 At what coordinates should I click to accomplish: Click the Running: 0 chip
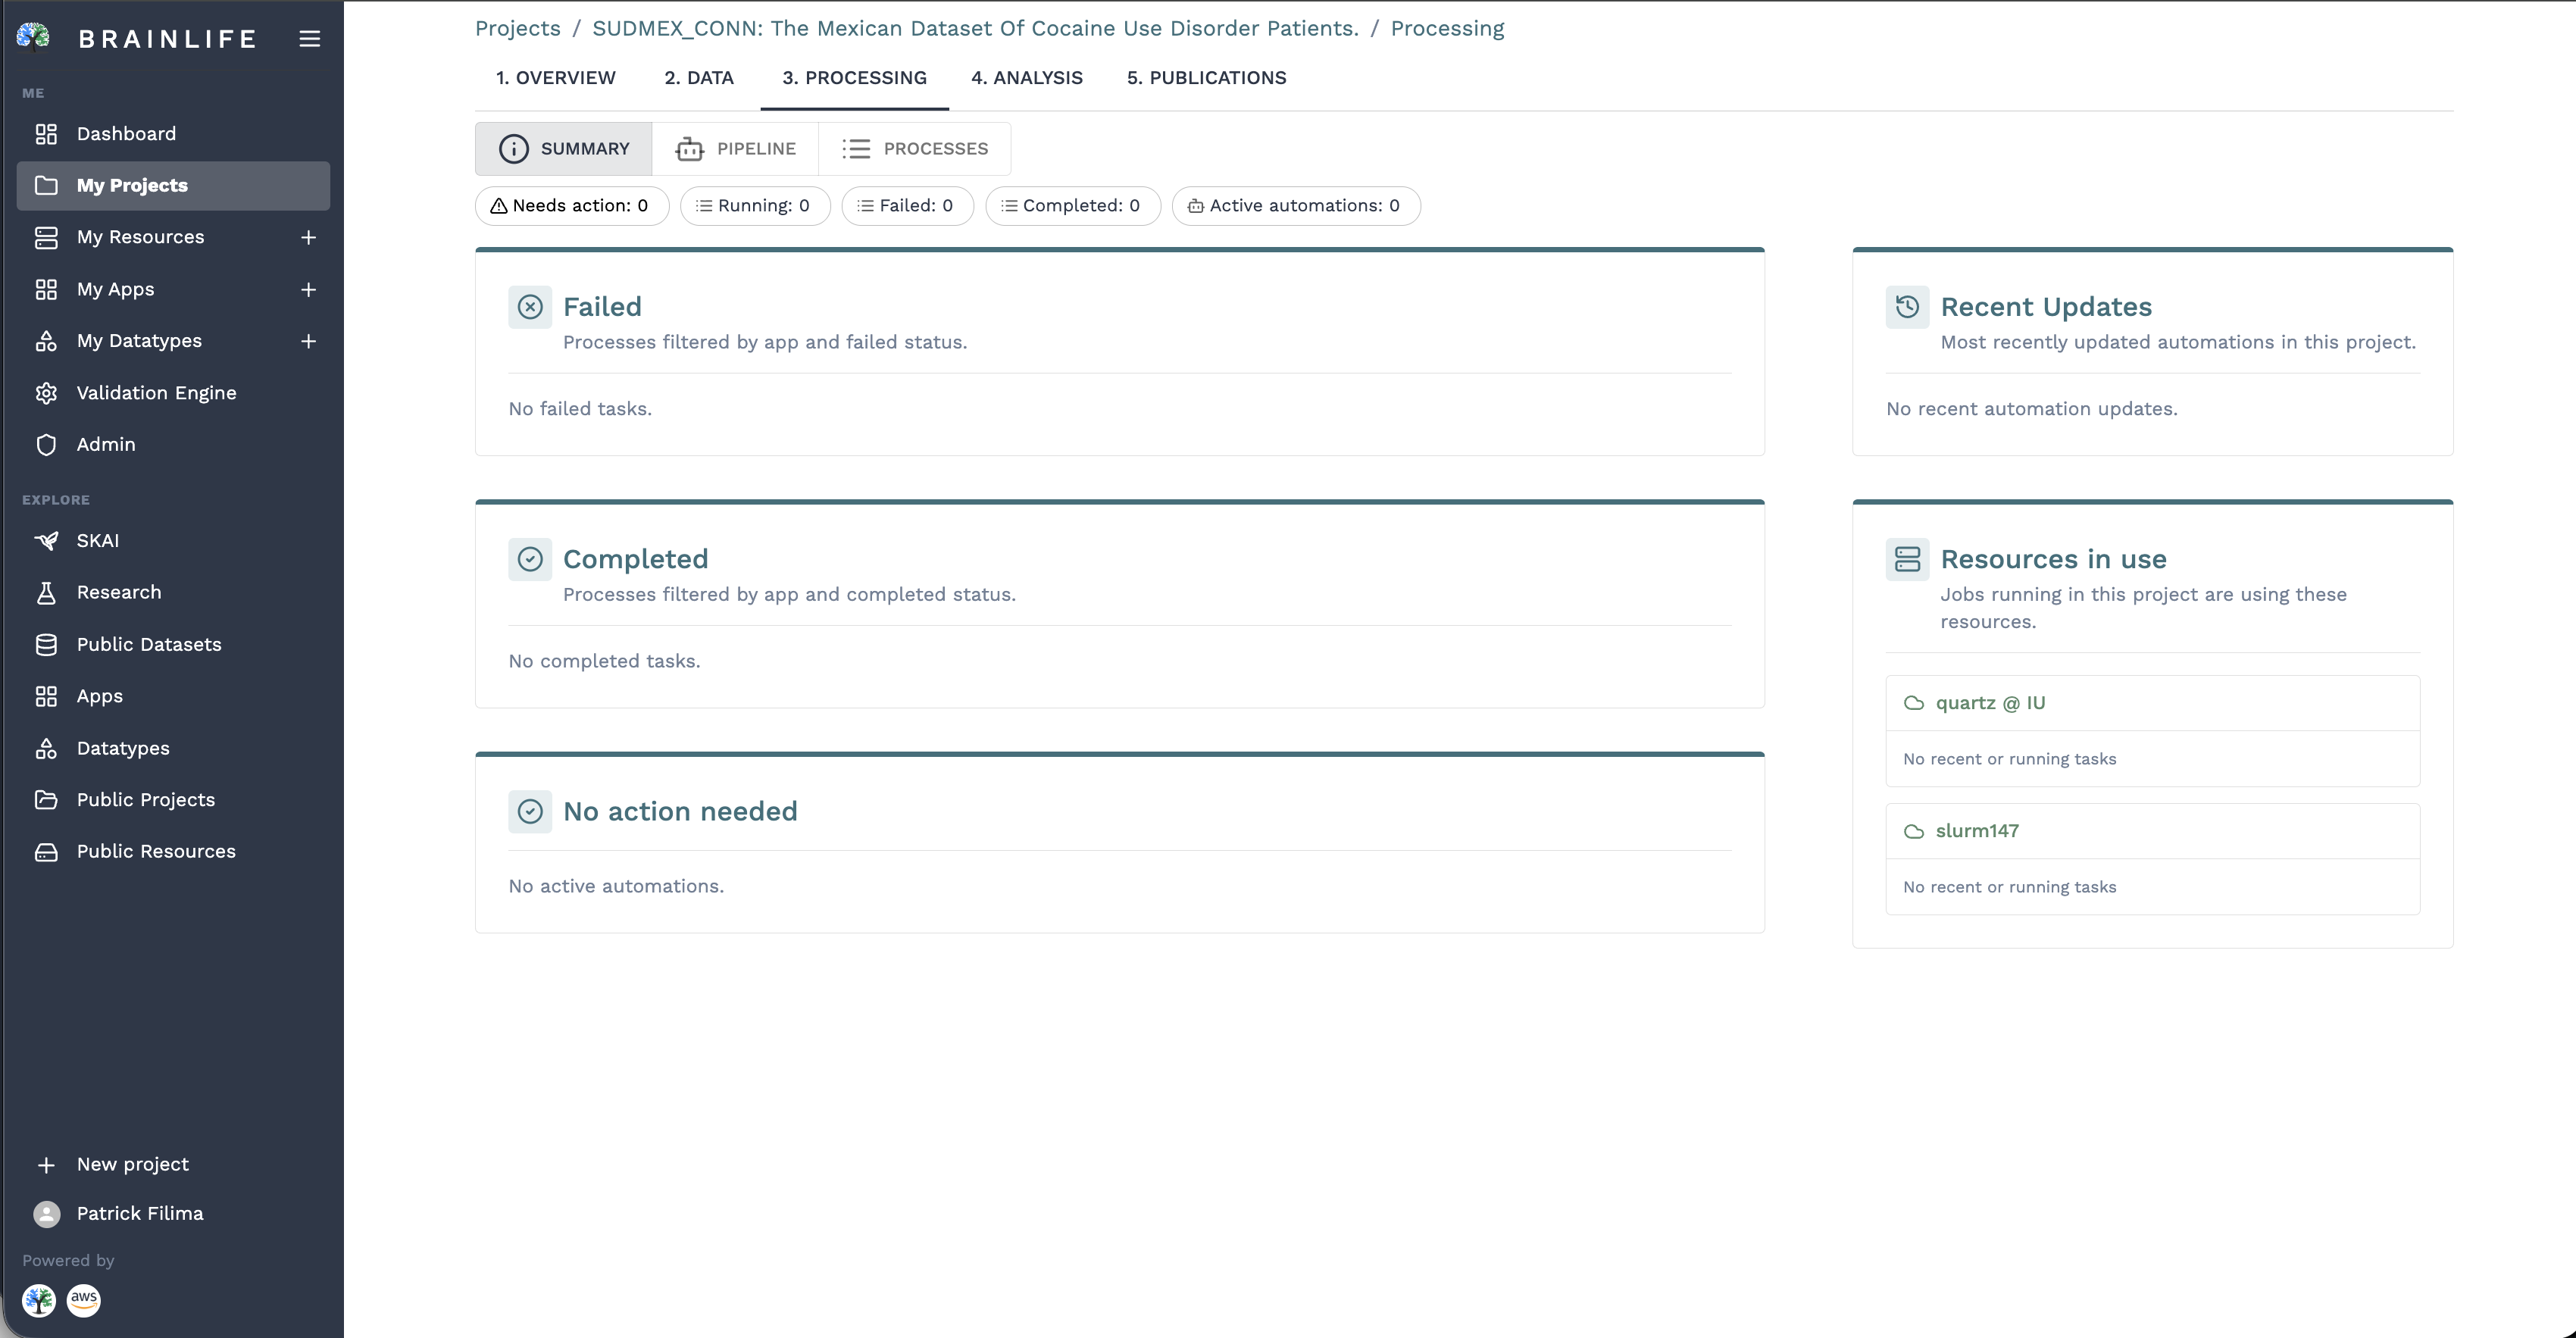(x=755, y=206)
